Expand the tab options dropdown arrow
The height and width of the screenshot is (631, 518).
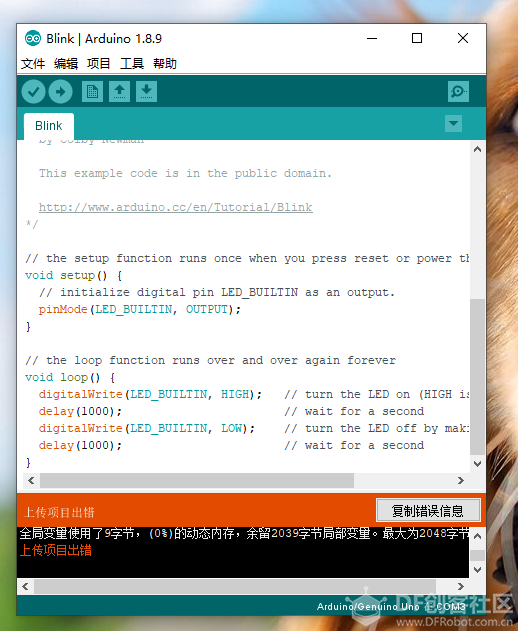click(453, 124)
